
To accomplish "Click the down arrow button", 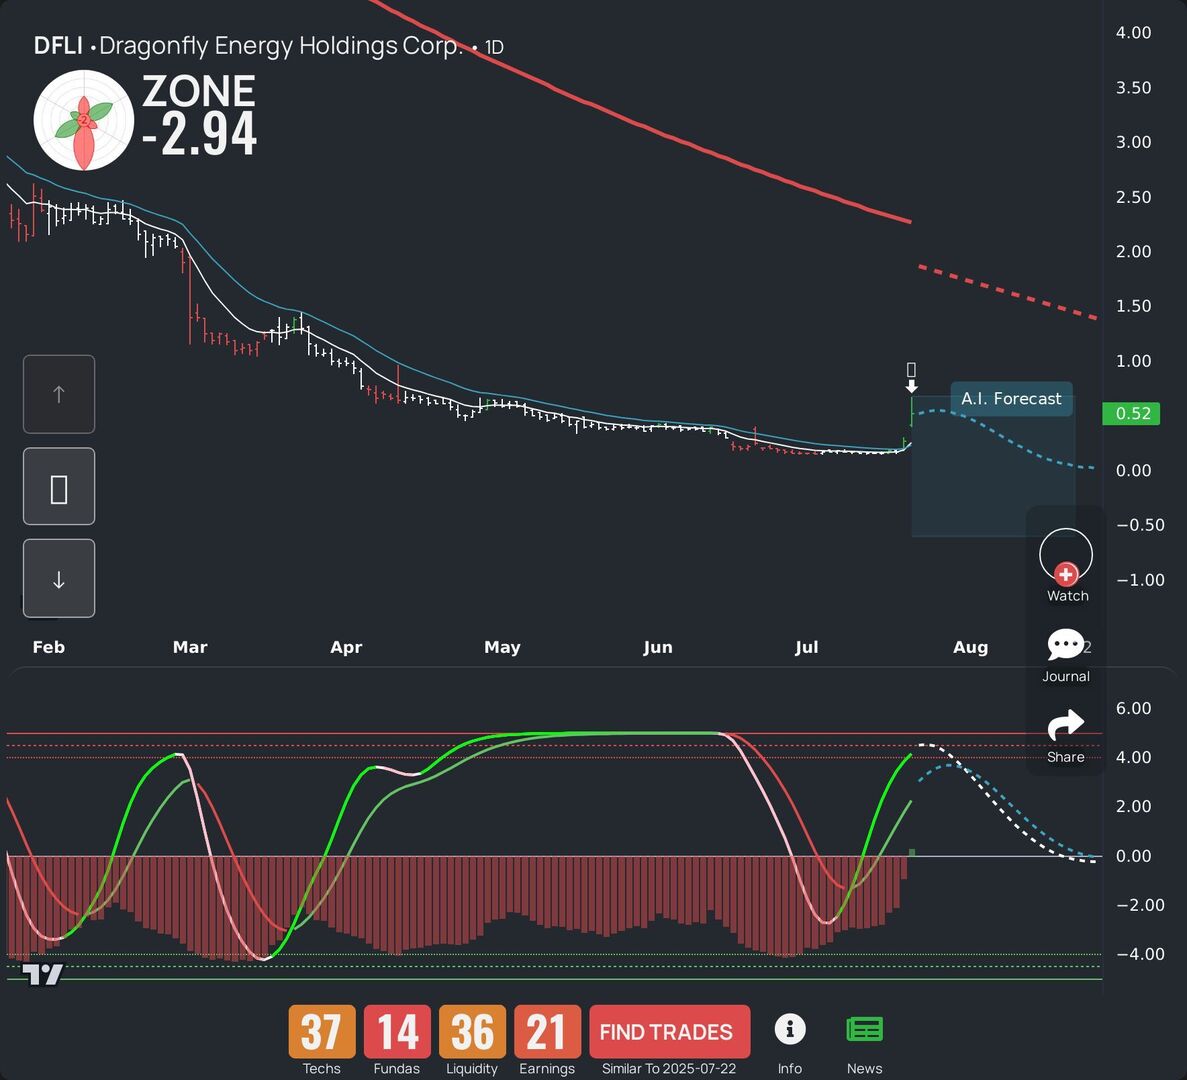I will pos(59,578).
